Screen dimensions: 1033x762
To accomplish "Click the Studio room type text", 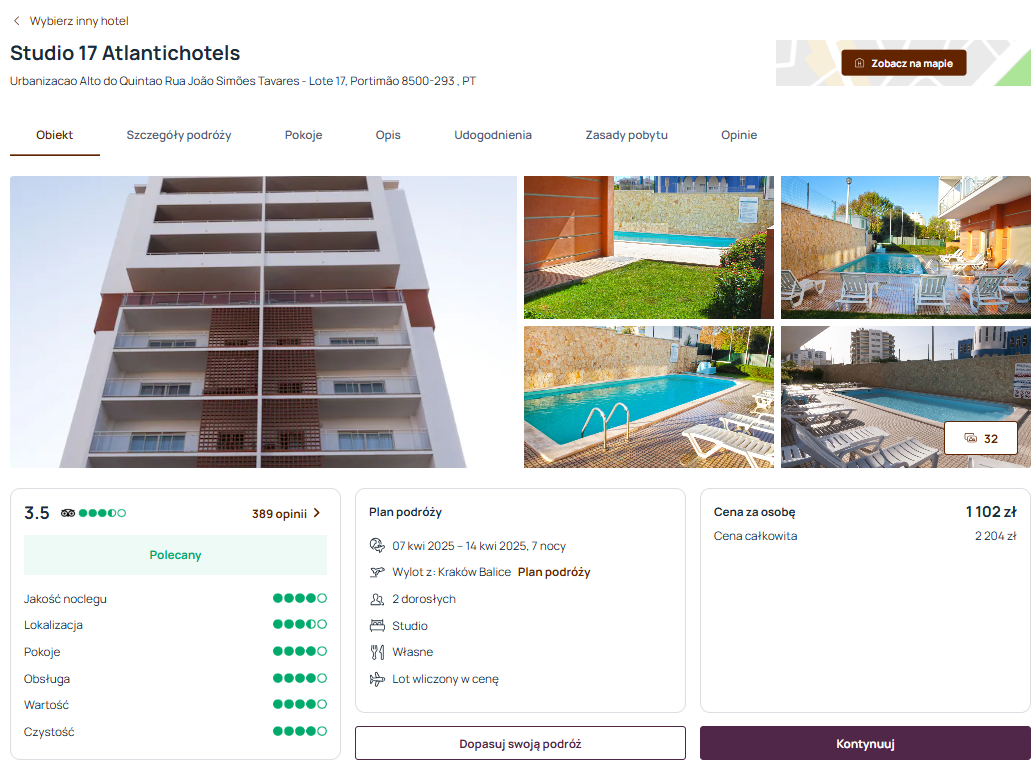I will point(410,626).
